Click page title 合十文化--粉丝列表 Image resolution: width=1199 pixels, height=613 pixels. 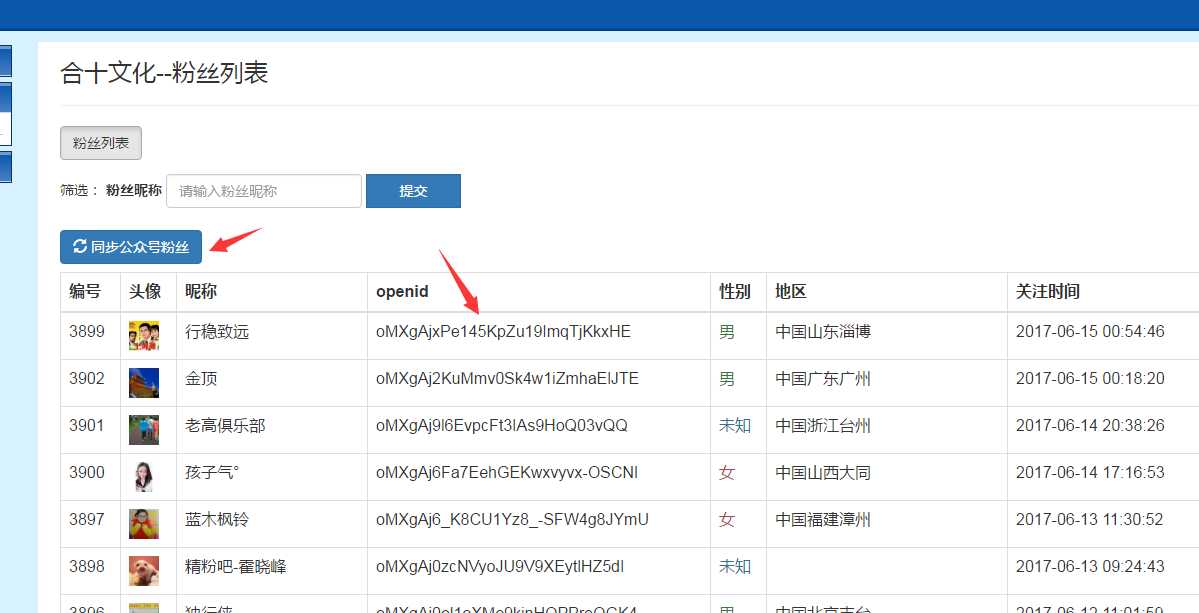point(164,73)
